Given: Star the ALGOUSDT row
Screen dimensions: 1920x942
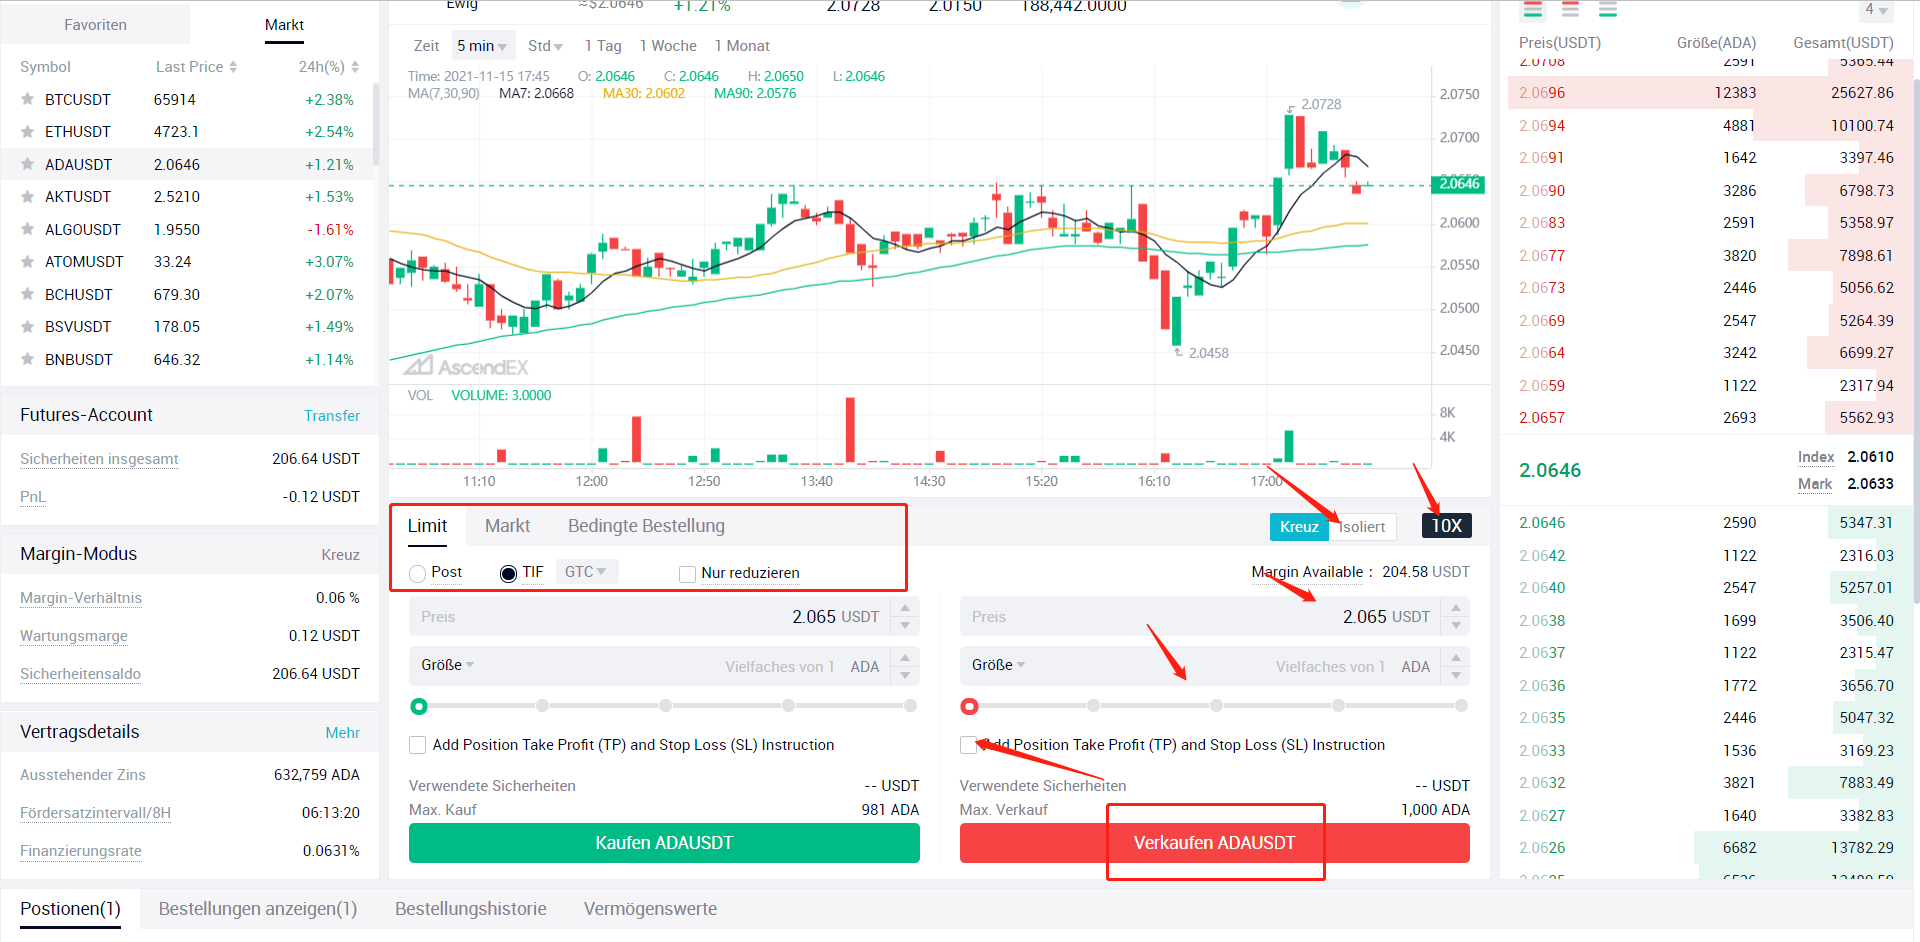Looking at the screenshot, I should click(x=28, y=229).
